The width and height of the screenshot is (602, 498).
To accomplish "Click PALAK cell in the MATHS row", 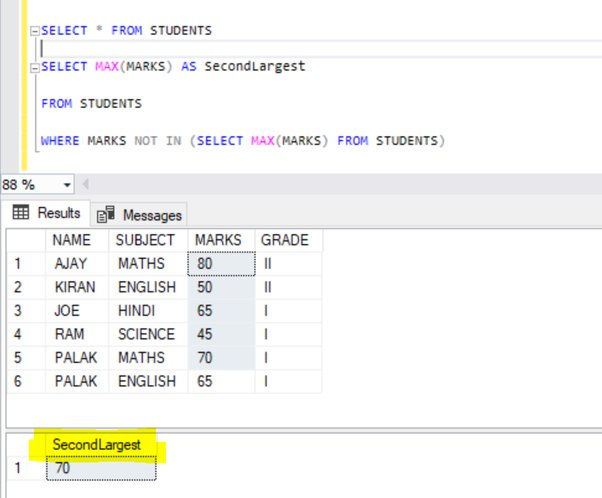I will pos(77,358).
